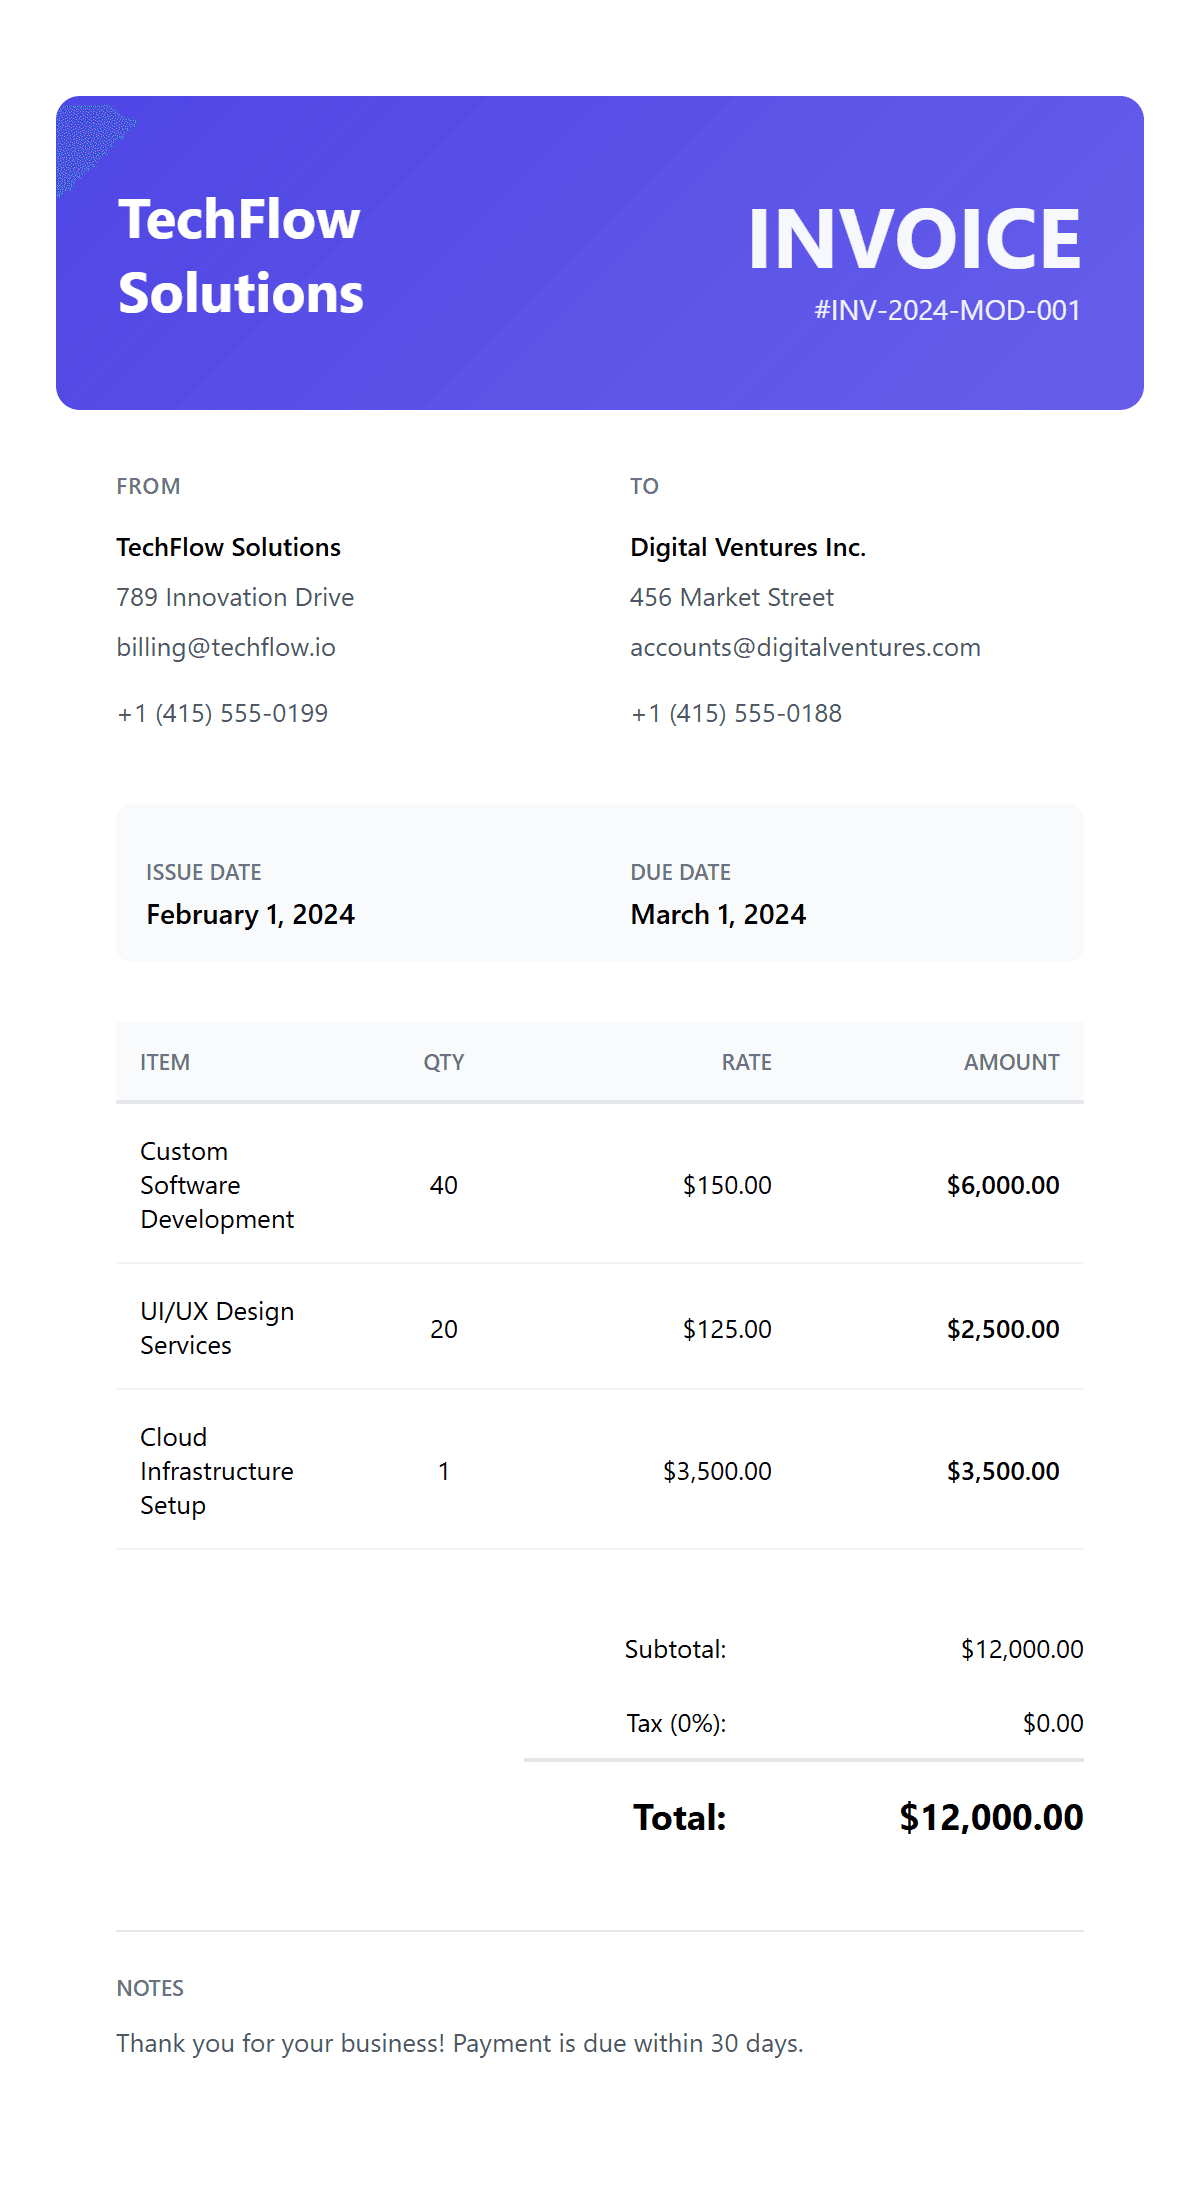Select invoice number #INV-2024-MOD-001

pos(947,311)
